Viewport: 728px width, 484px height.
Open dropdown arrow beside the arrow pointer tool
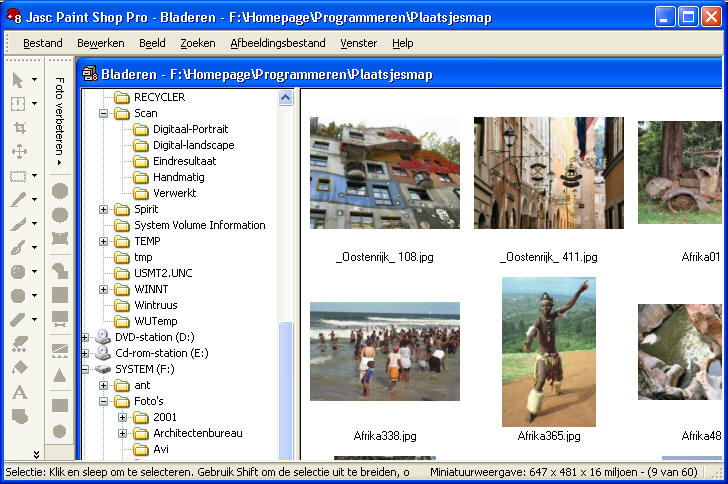click(x=35, y=80)
